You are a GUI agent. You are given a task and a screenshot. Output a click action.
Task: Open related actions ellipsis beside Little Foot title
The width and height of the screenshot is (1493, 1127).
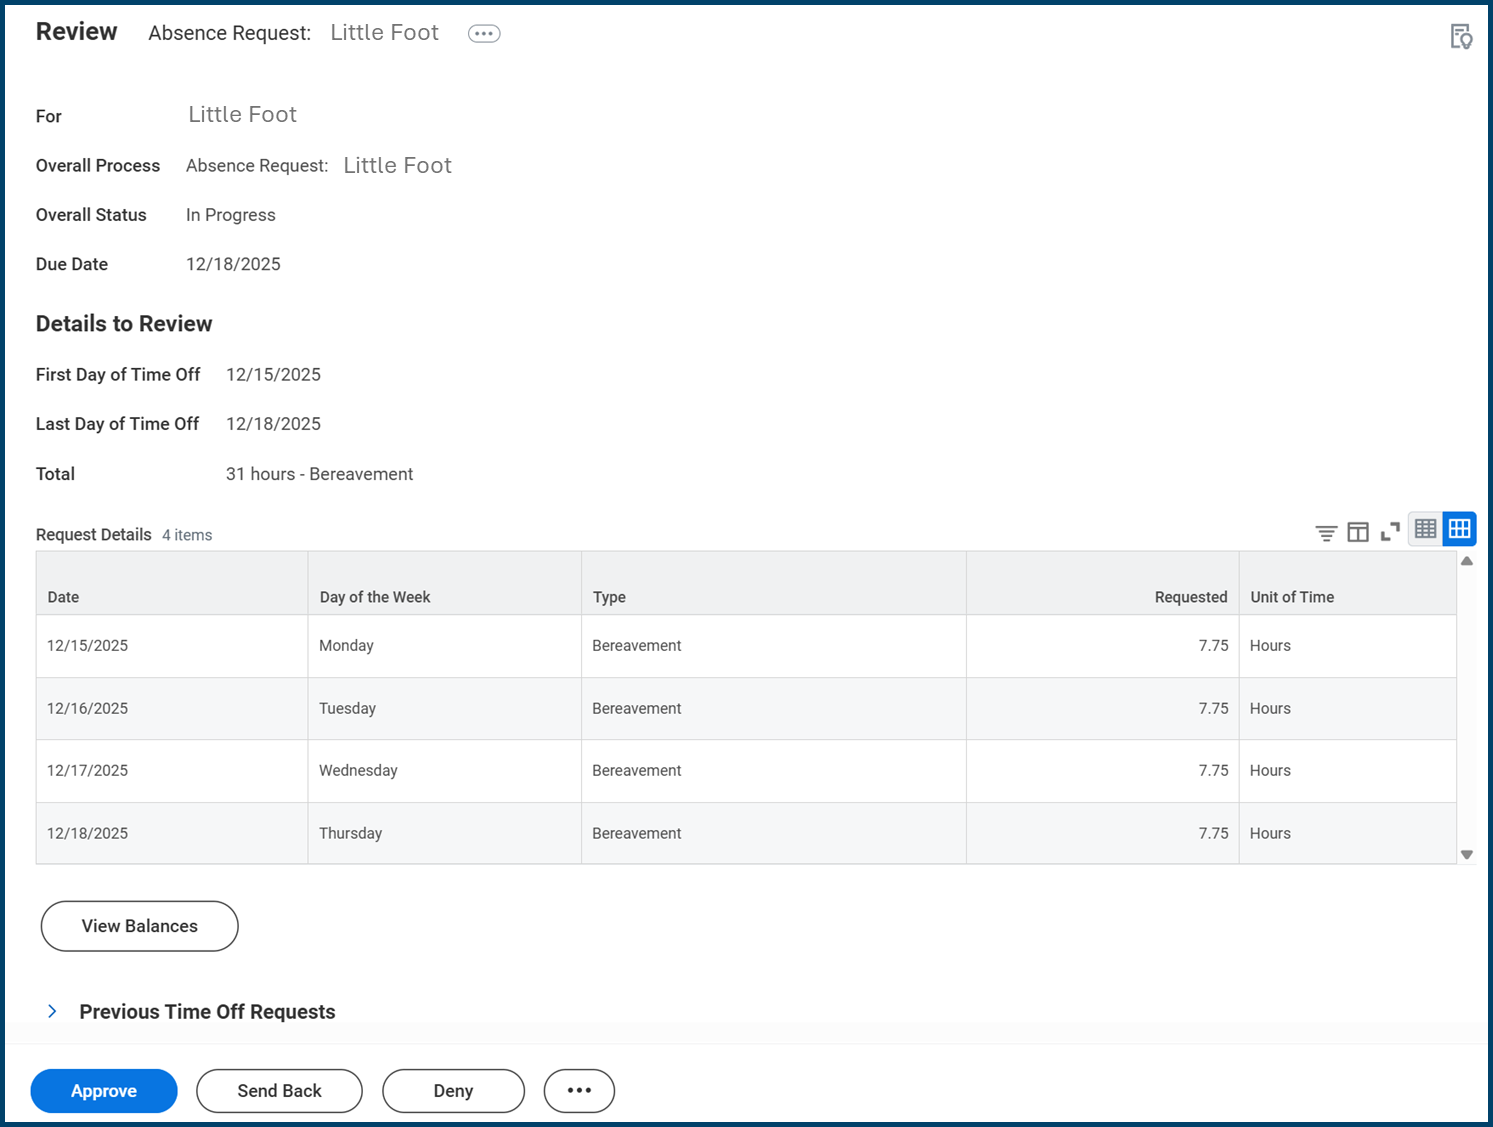click(484, 33)
